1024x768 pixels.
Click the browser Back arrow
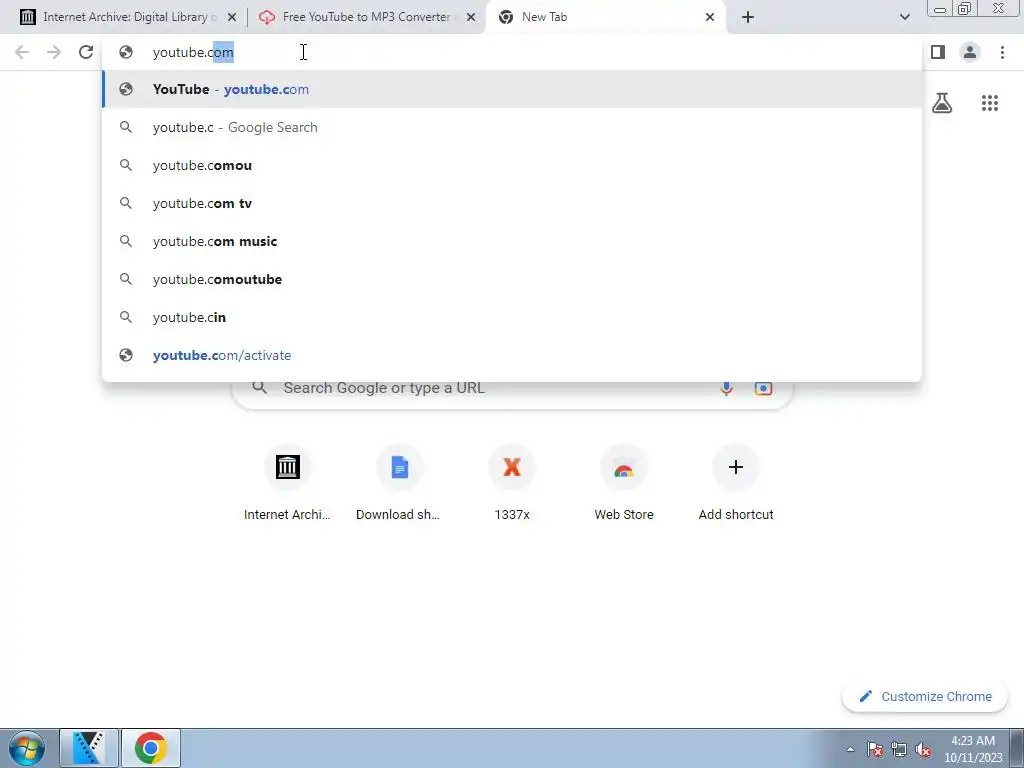pyautogui.click(x=22, y=52)
